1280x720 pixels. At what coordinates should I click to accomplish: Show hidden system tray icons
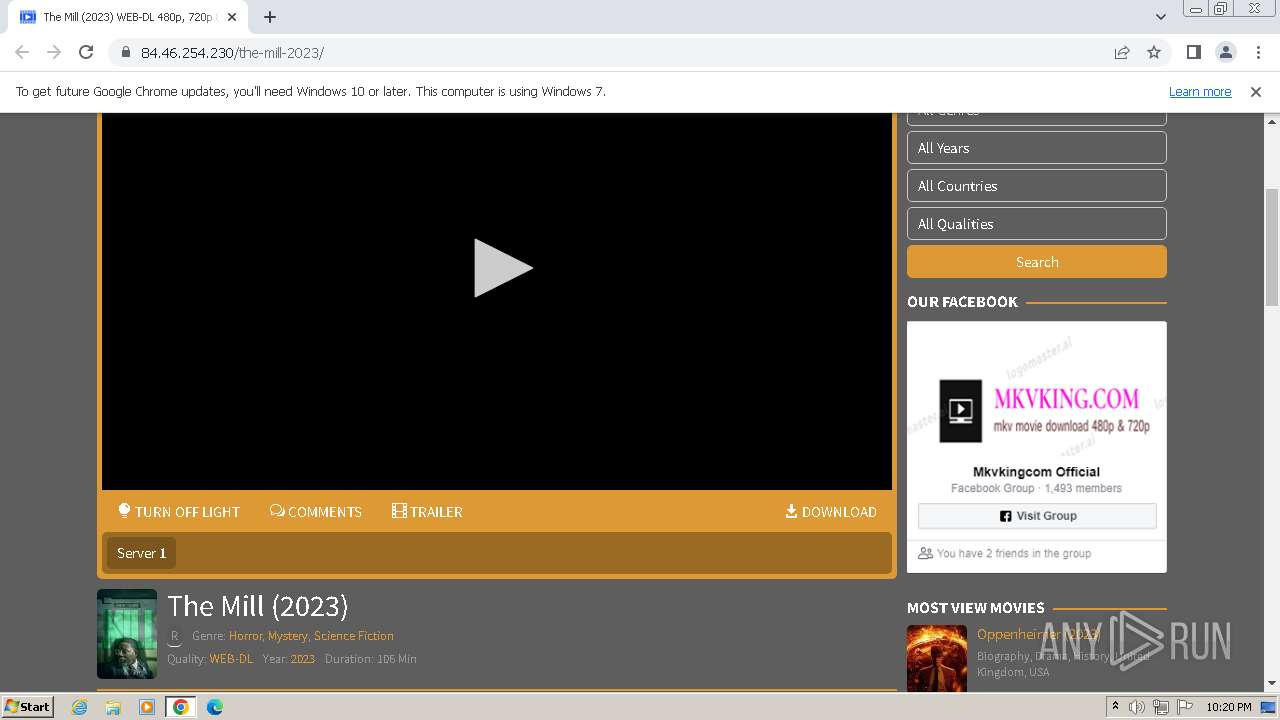click(1115, 707)
